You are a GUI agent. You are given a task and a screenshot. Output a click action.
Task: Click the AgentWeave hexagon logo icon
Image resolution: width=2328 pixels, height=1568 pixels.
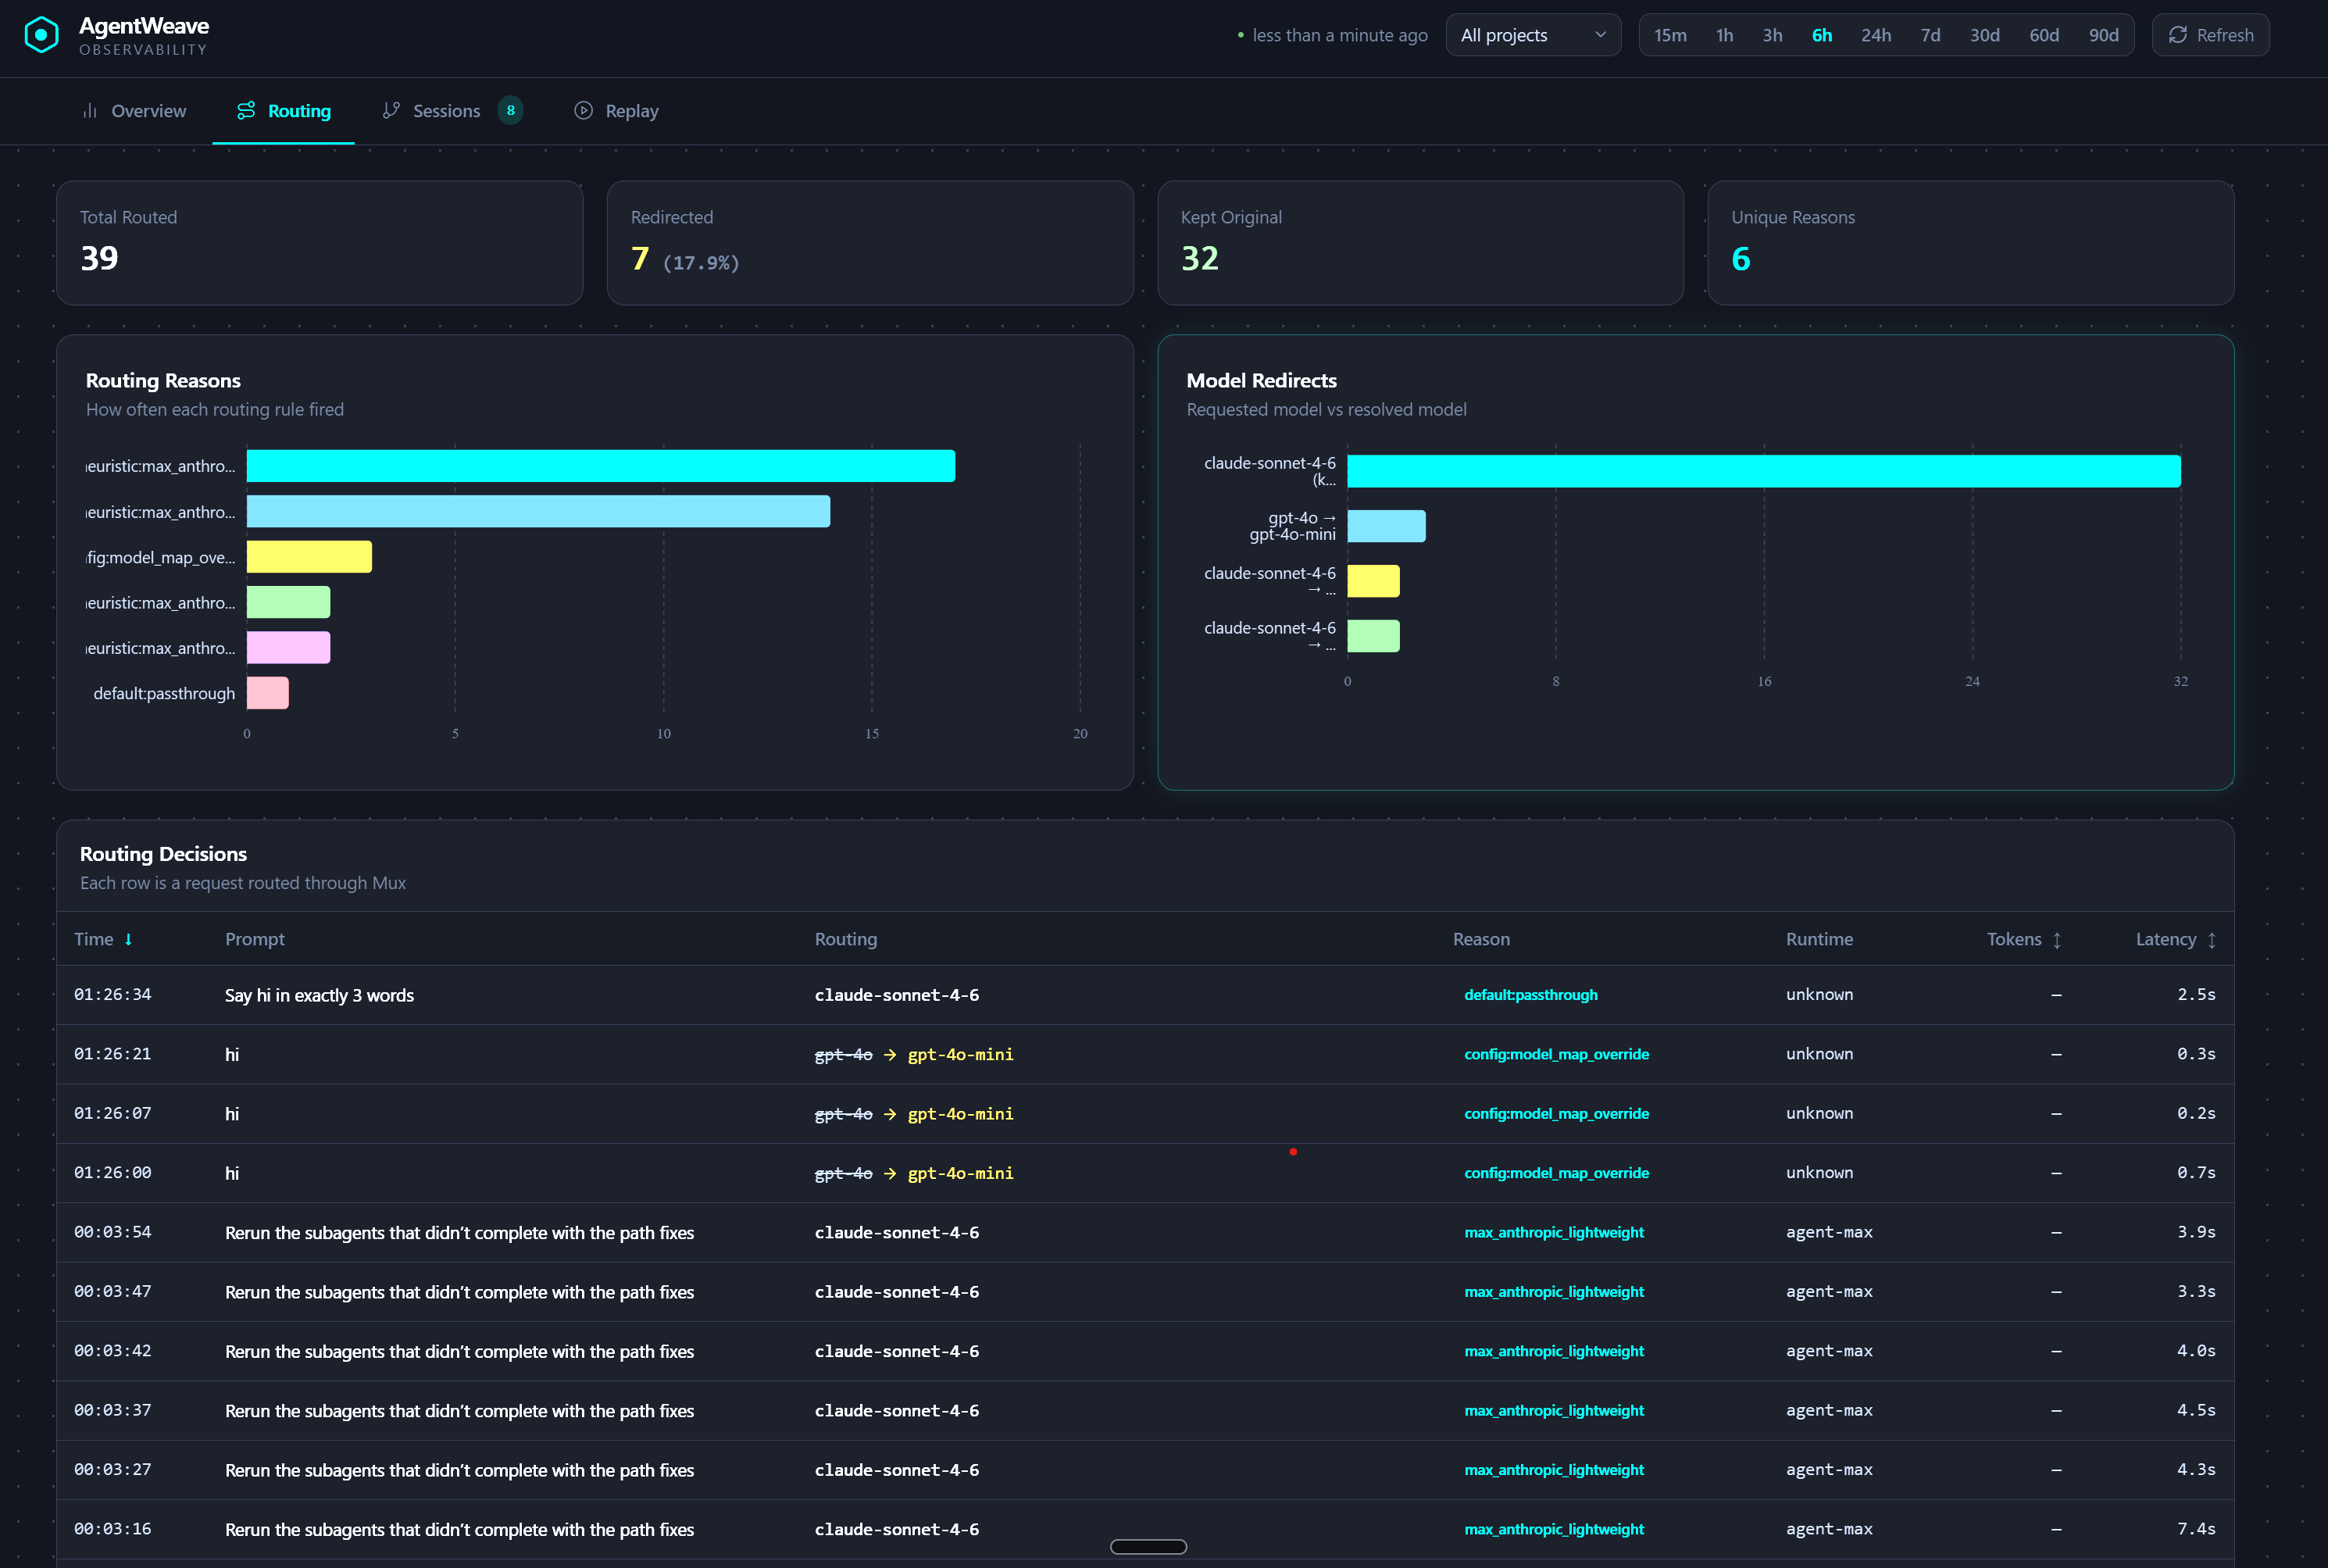pos(41,35)
